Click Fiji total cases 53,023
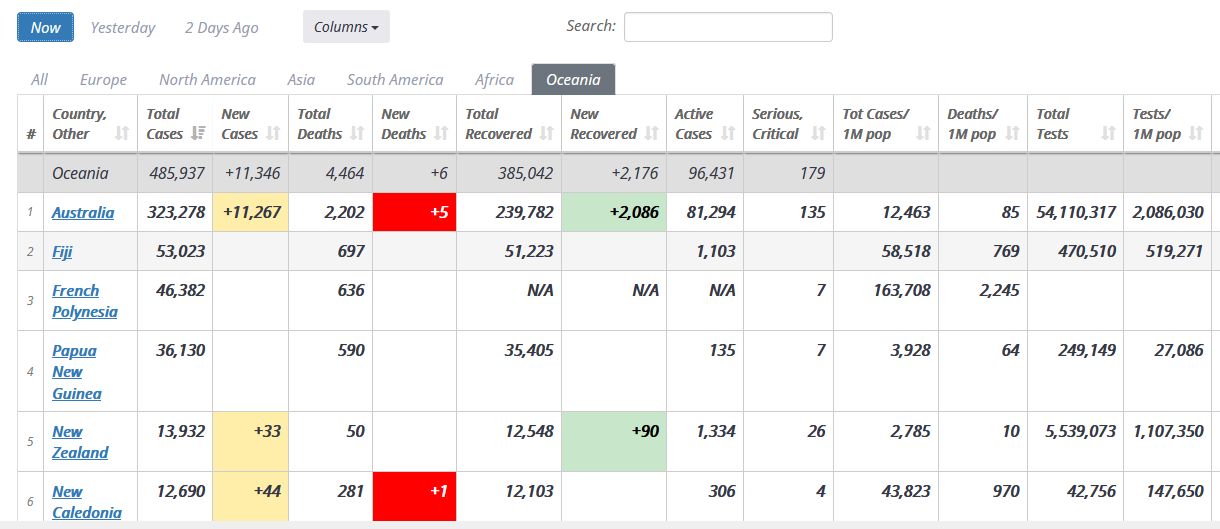The height and width of the screenshot is (529, 1220). (181, 252)
